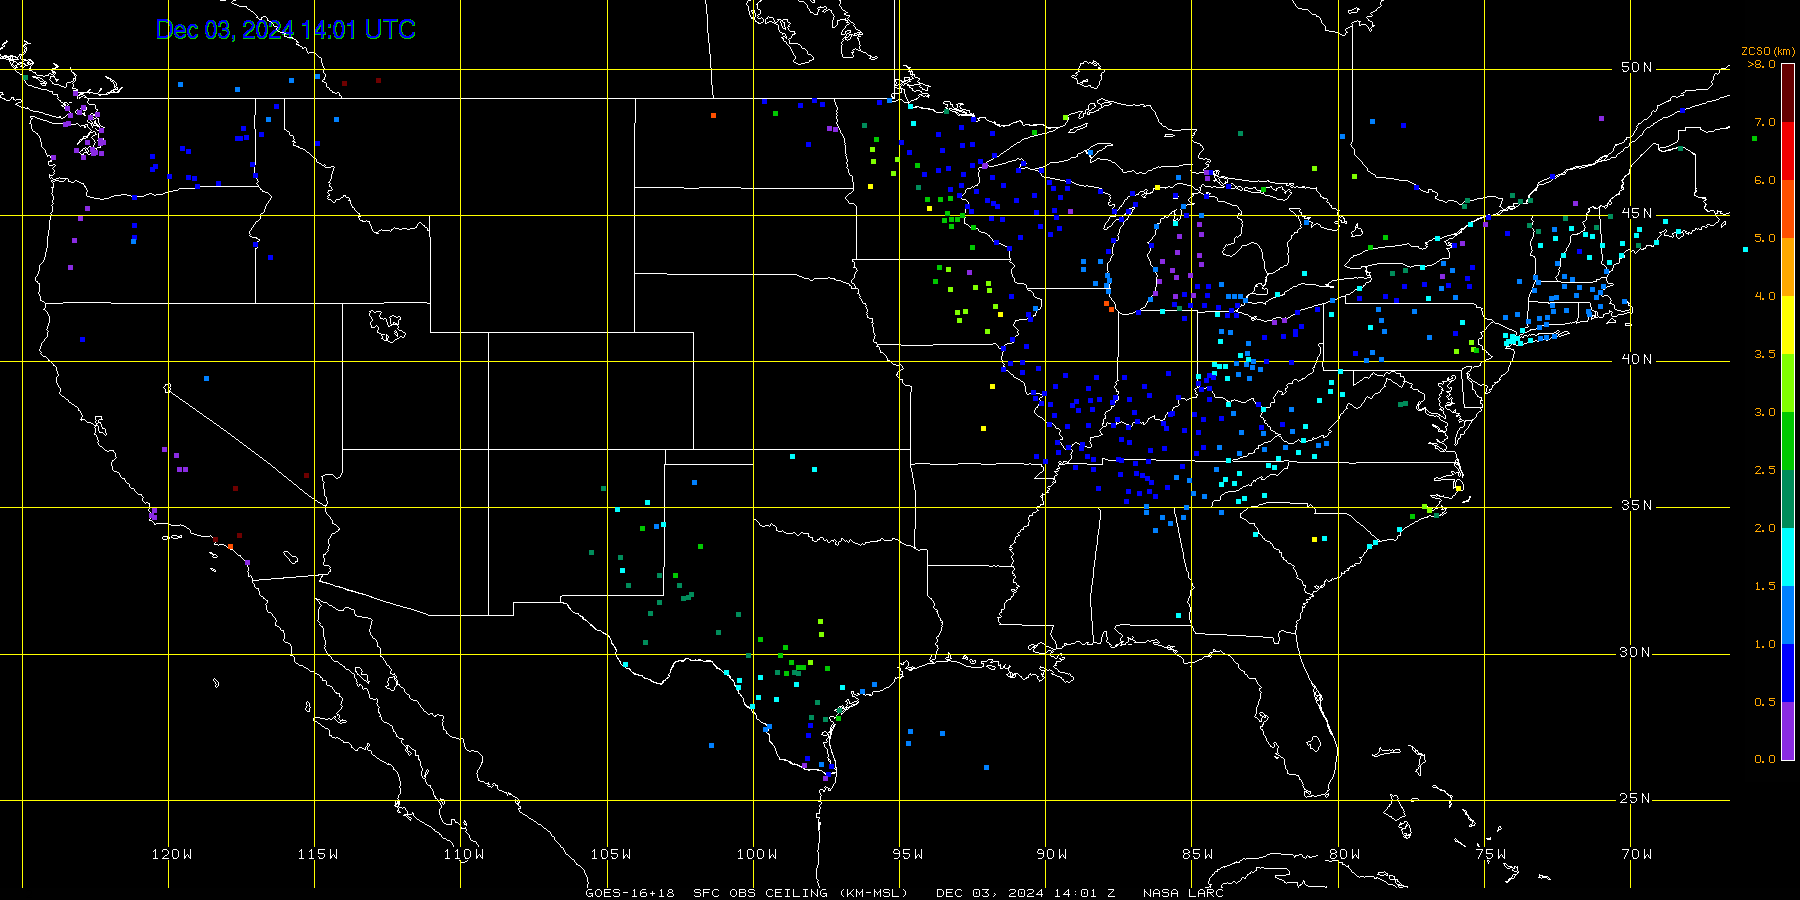Click the '4.0' colorbar tick label
Viewport: 1800px width, 900px height.
pyautogui.click(x=1765, y=296)
